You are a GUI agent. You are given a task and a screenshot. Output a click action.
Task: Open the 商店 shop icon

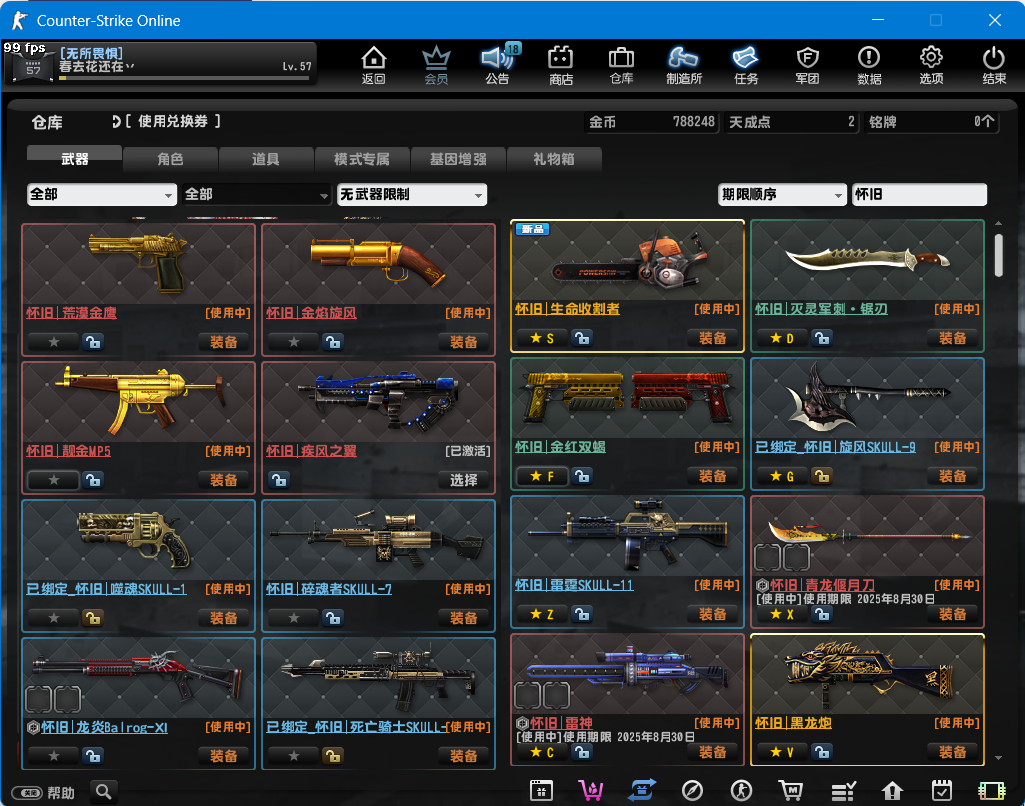(x=560, y=65)
